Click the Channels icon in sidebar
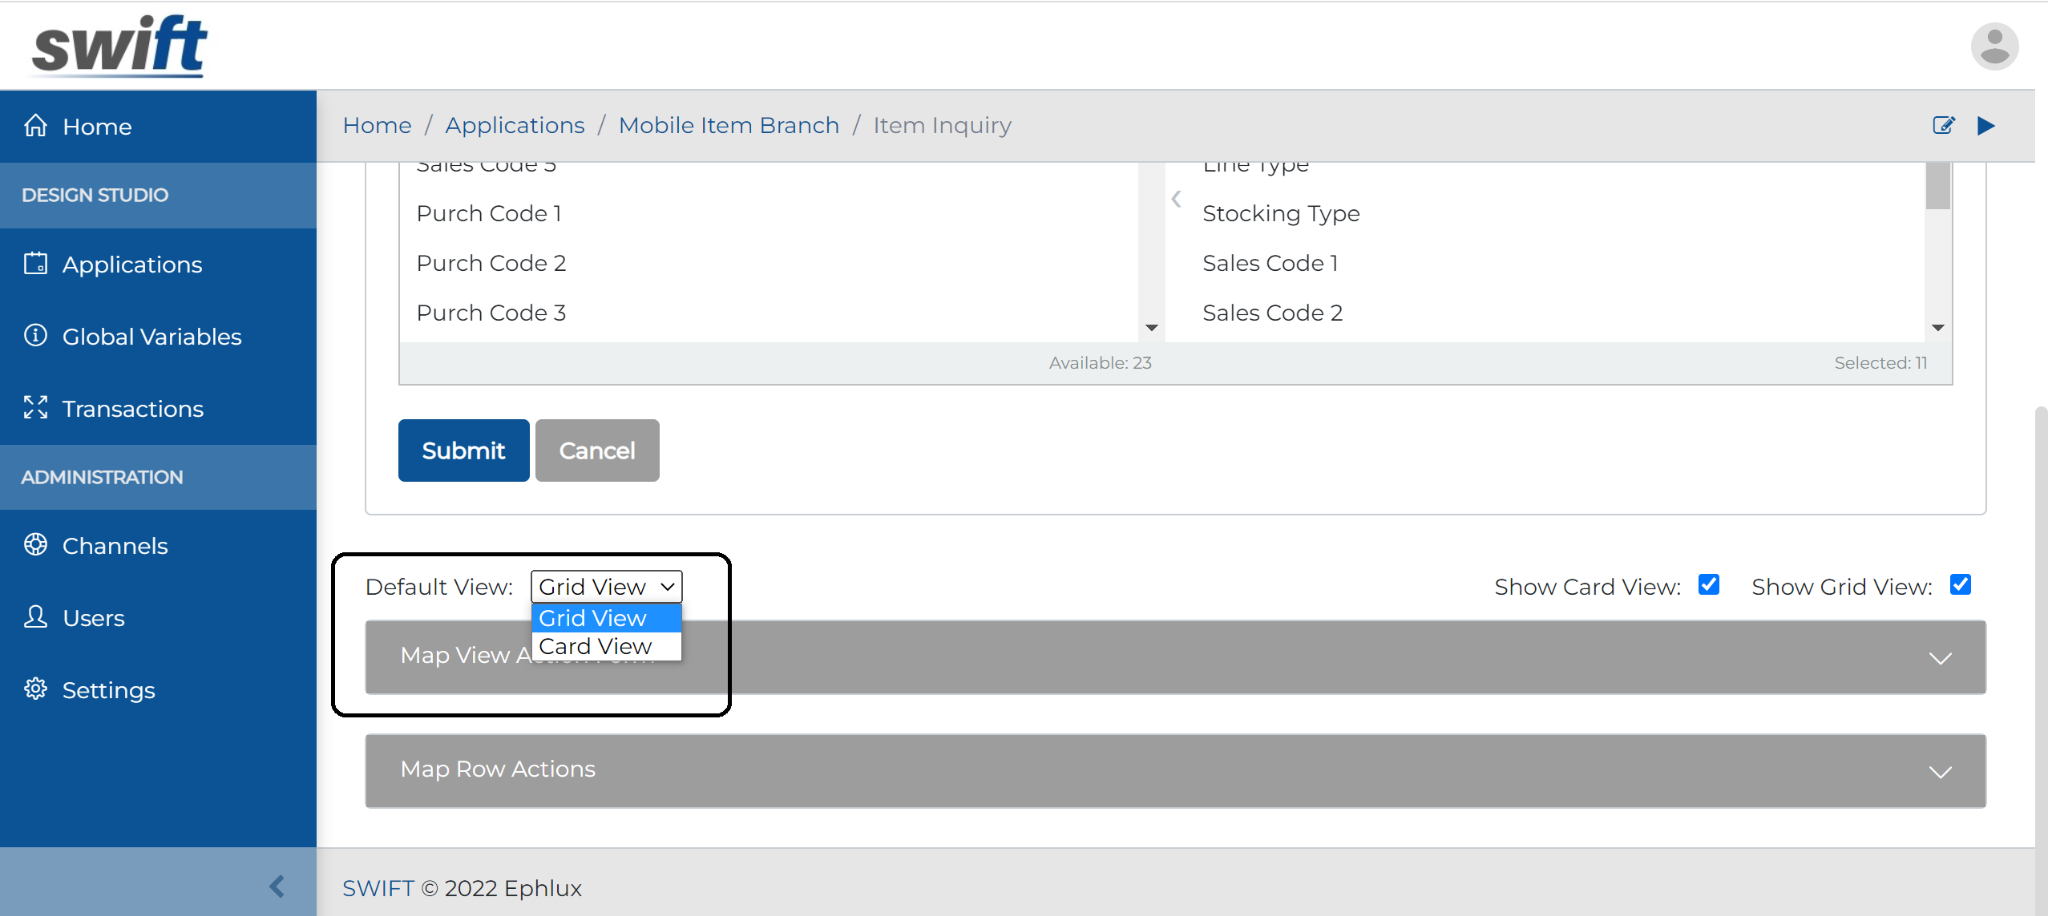This screenshot has height=916, width=2048. point(36,545)
